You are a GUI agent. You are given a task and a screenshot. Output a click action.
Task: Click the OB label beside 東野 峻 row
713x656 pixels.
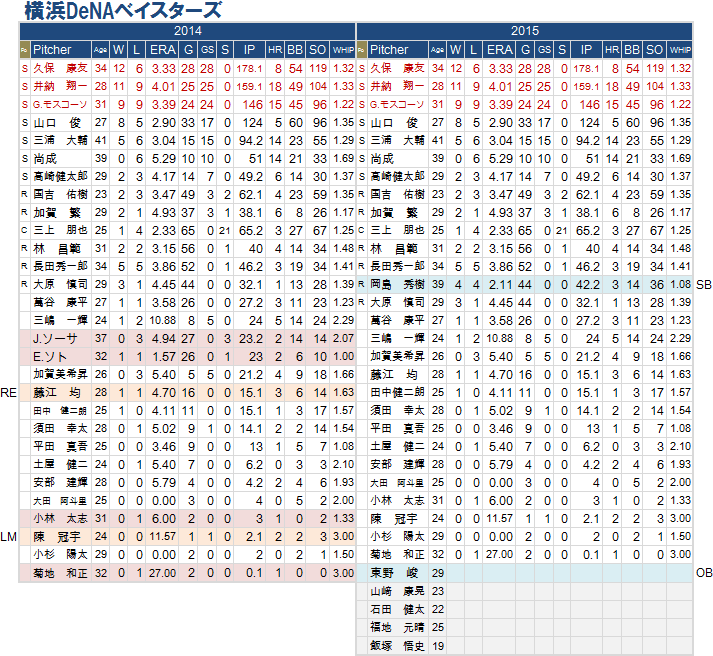point(704,573)
